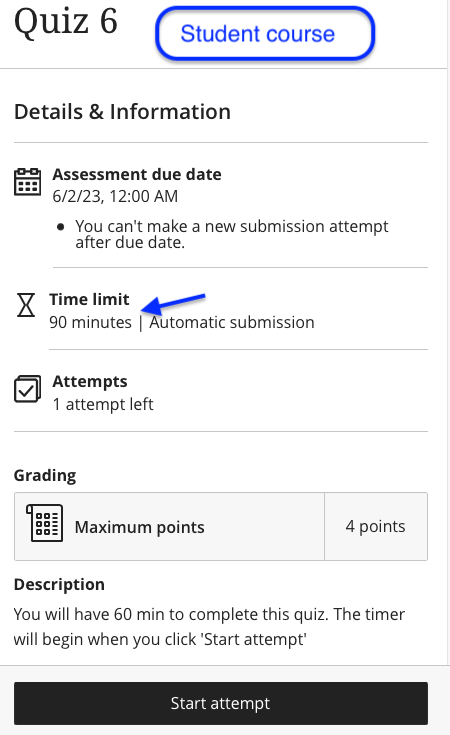The height and width of the screenshot is (735, 450).
Task: Click the Maximum points label
Action: click(140, 527)
